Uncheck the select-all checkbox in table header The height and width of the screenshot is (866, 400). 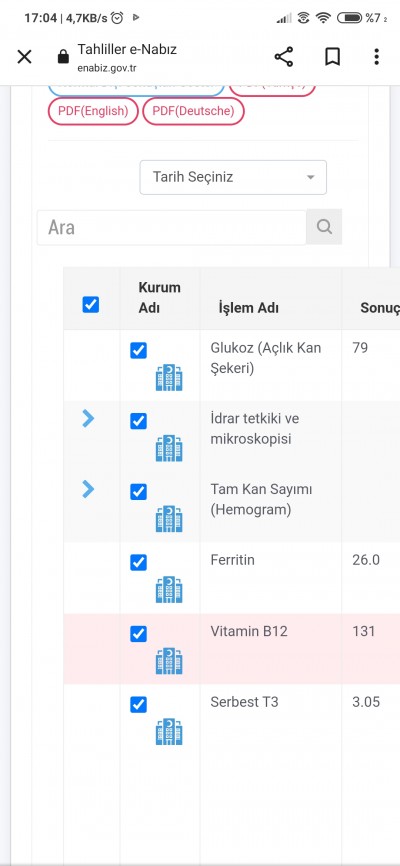tap(91, 304)
